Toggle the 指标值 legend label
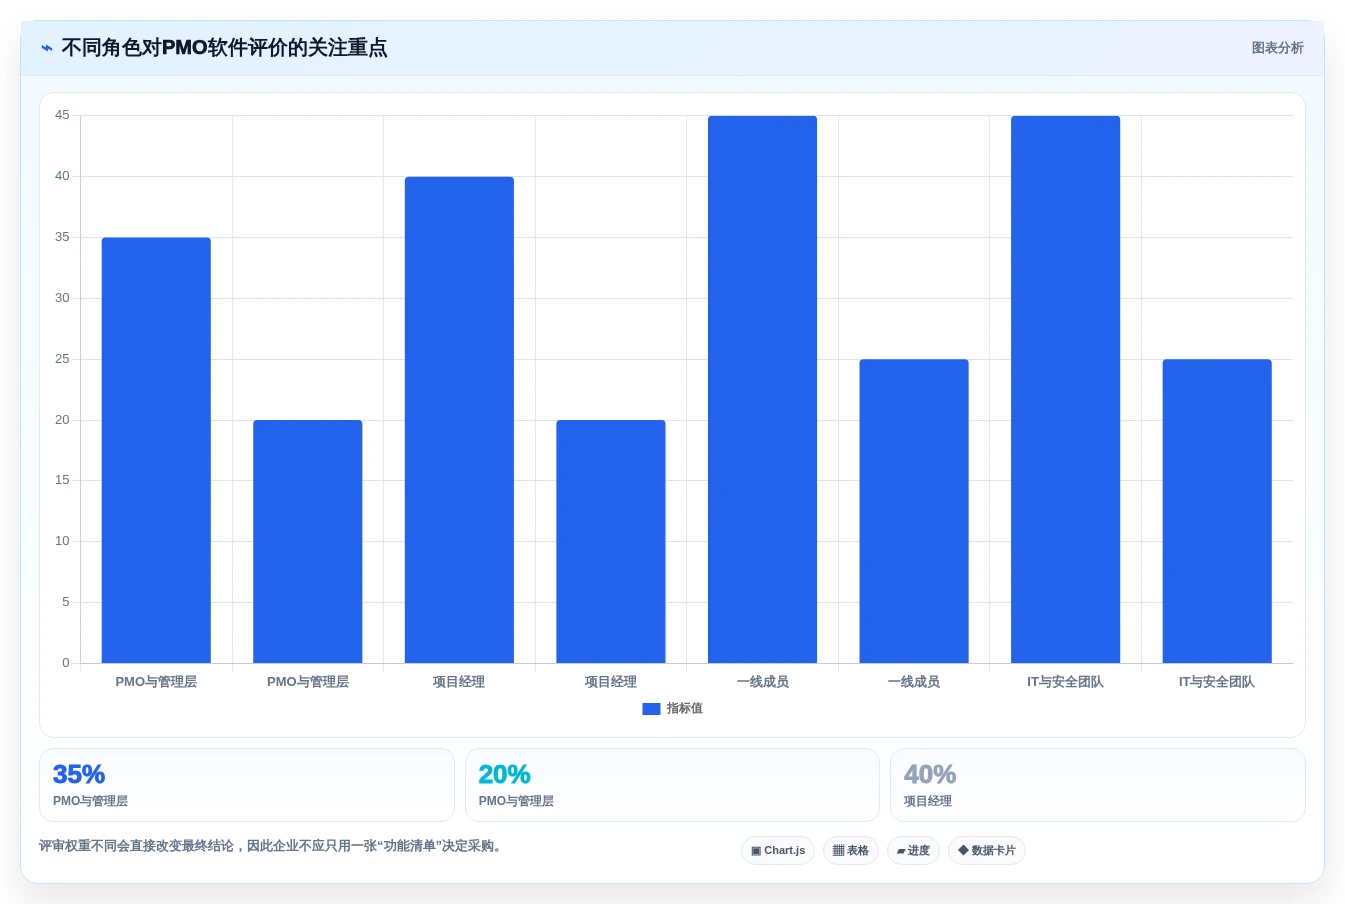 tap(685, 709)
